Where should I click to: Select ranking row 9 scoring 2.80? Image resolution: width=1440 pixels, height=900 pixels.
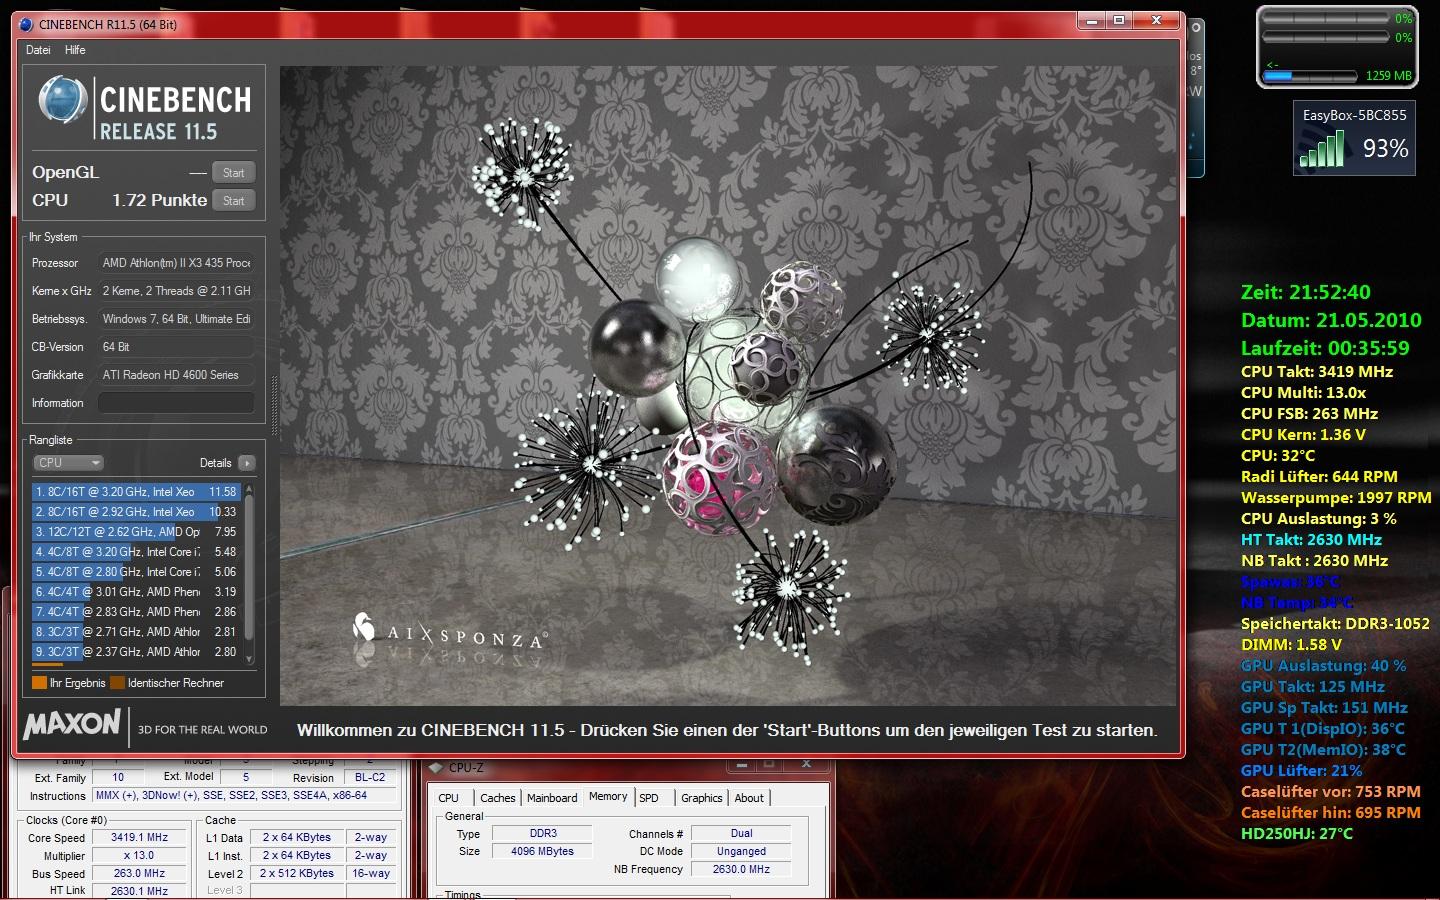[x=136, y=652]
